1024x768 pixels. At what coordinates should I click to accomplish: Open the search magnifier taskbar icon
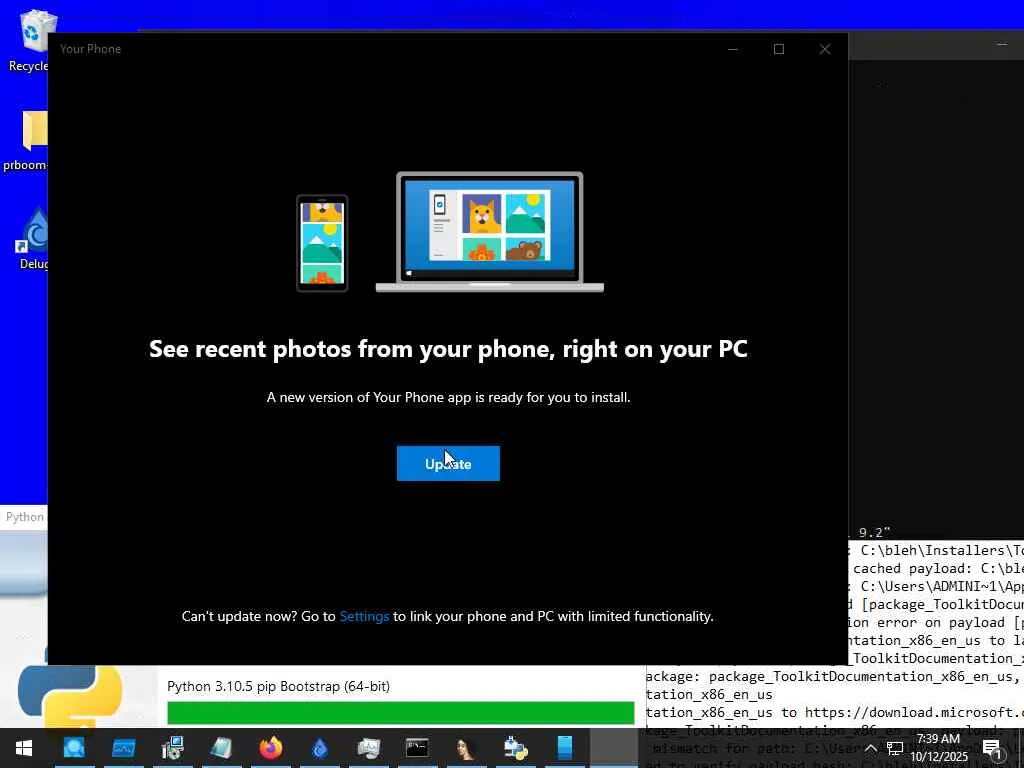[x=74, y=748]
